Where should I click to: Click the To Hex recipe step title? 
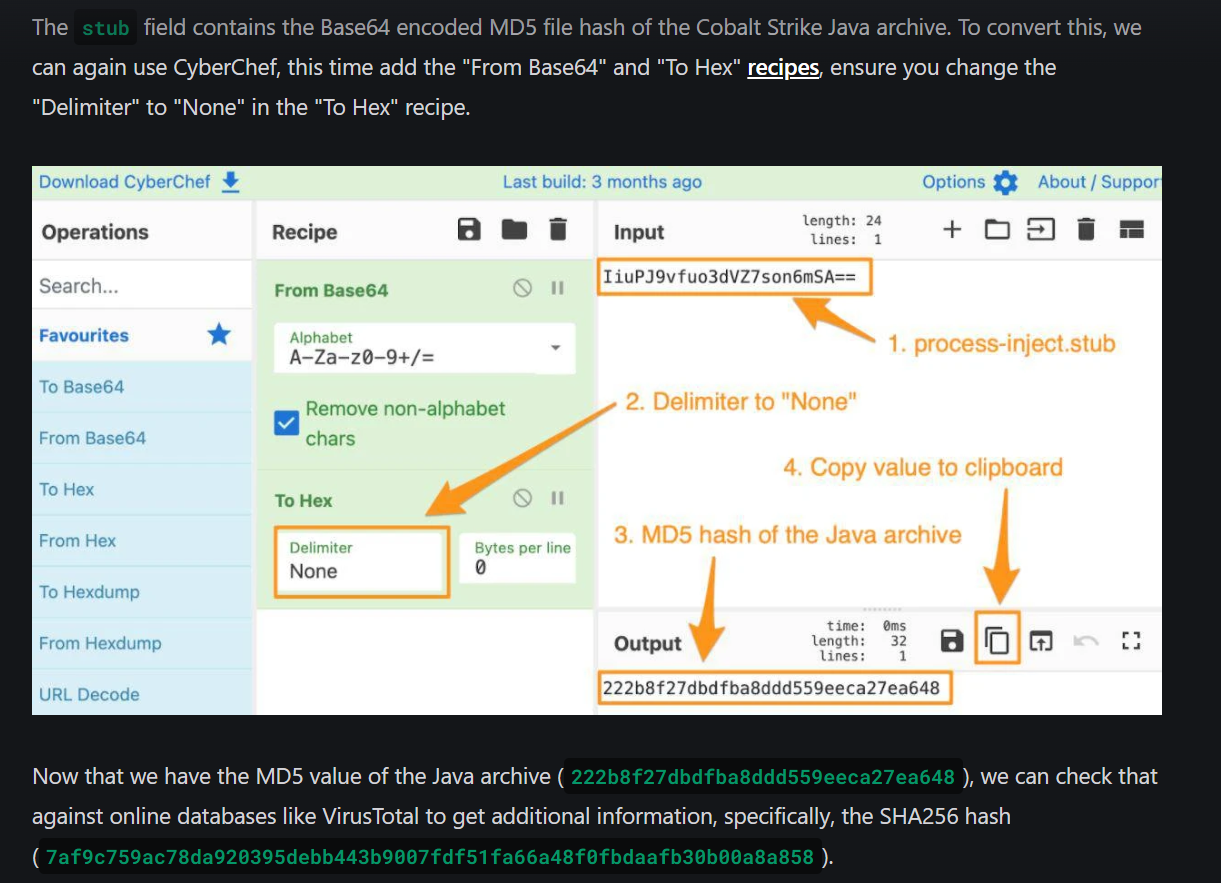(x=304, y=501)
